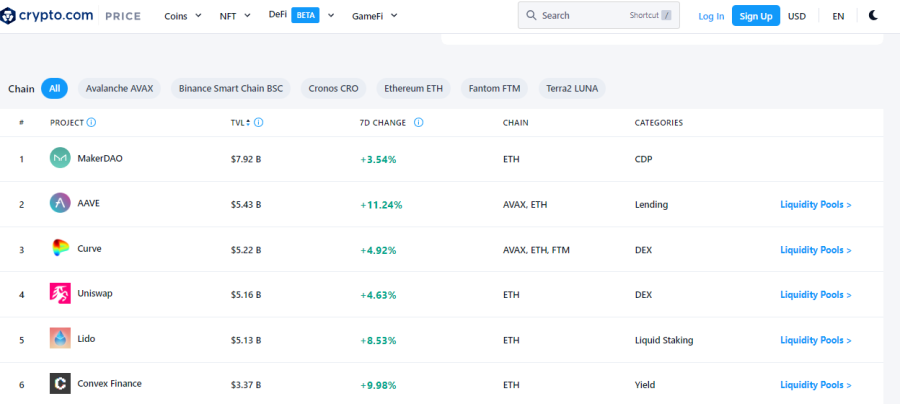Viewport: 900px width, 404px height.
Task: Click the Sign Up button
Action: click(756, 15)
